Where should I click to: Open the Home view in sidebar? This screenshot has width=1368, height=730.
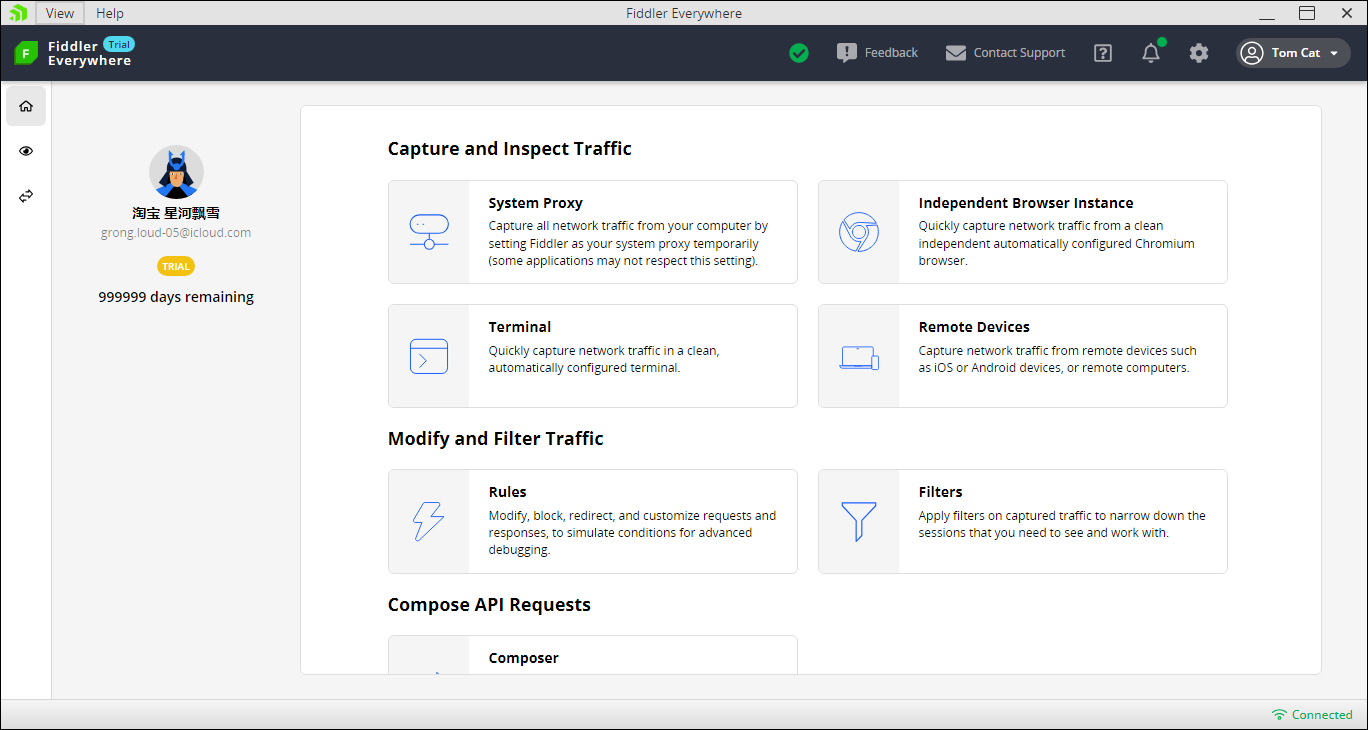pos(26,106)
